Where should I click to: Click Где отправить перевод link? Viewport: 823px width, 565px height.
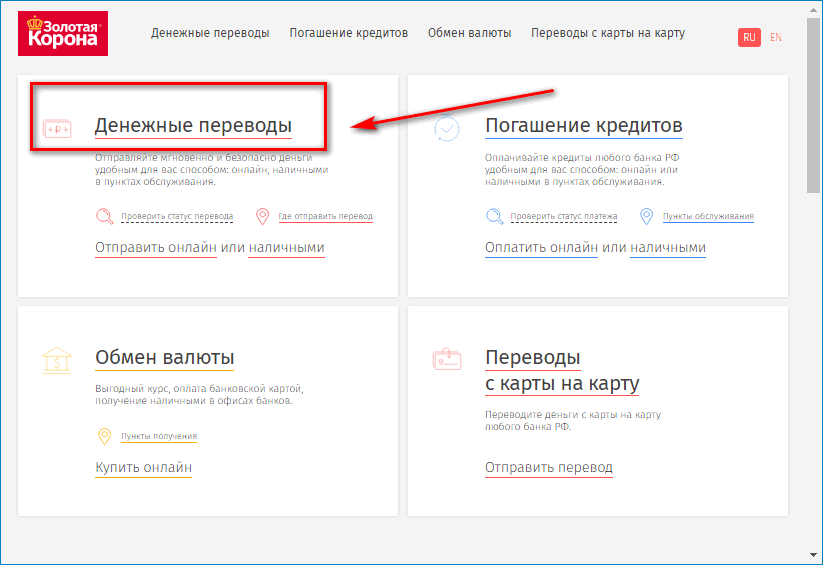pyautogui.click(x=325, y=216)
